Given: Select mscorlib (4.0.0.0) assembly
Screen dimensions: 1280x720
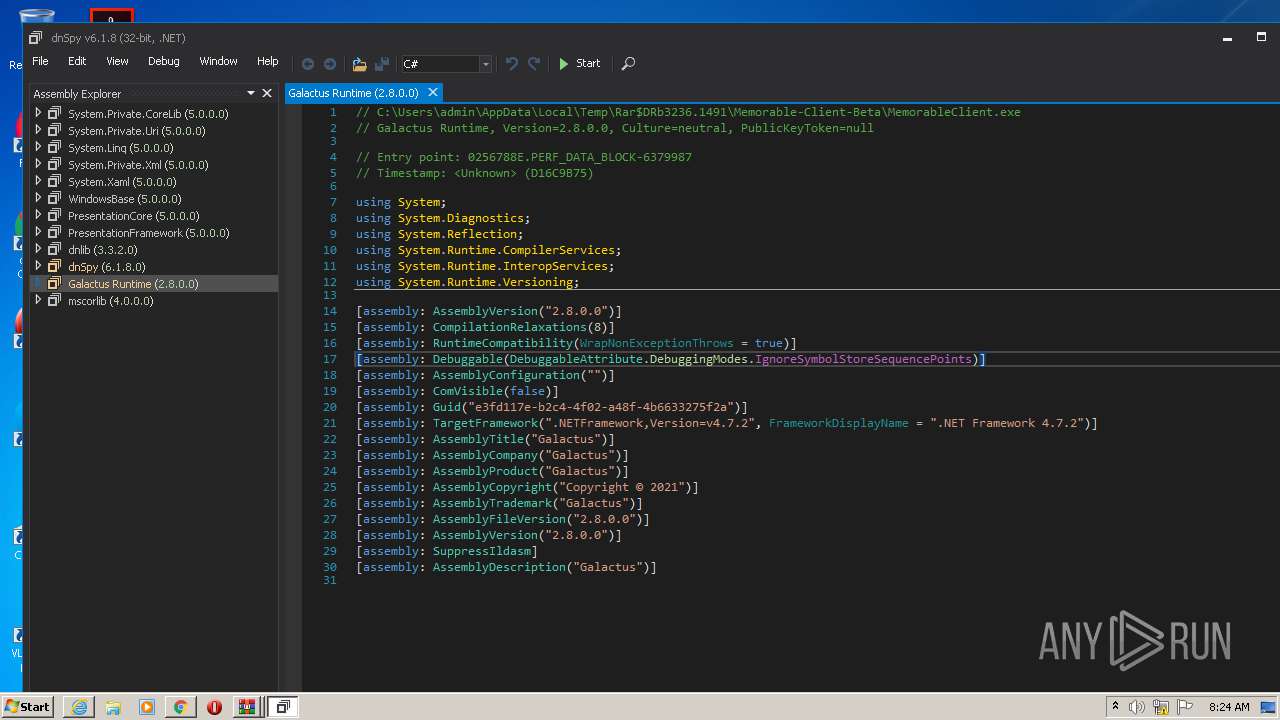Looking at the screenshot, I should 111,301.
